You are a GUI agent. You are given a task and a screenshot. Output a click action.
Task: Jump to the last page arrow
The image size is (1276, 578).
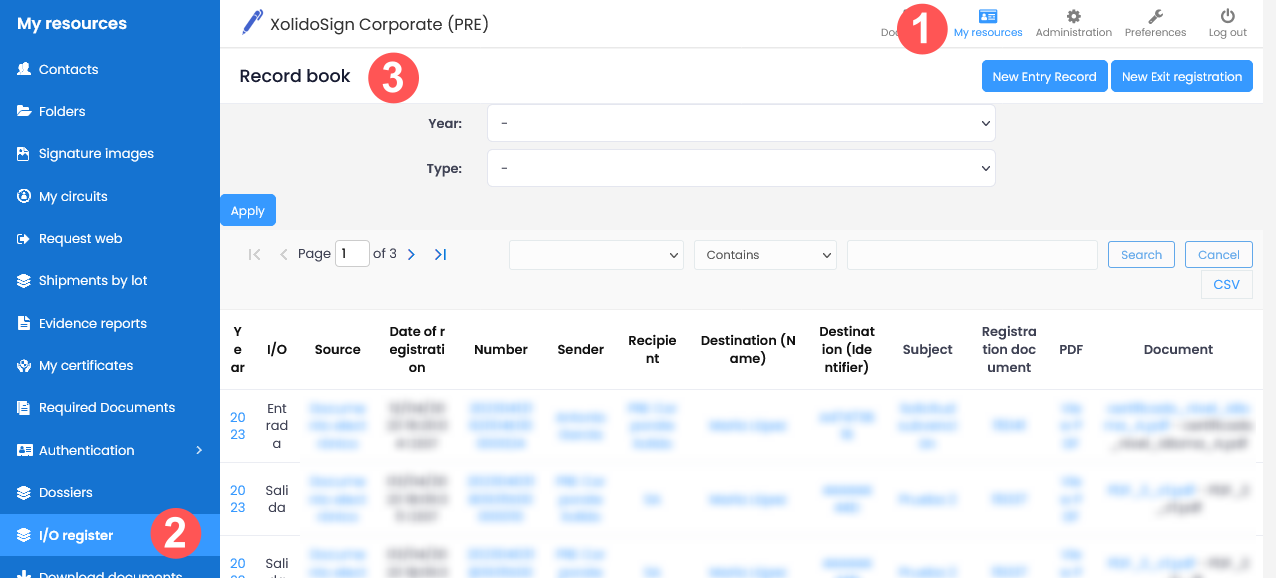pyautogui.click(x=440, y=254)
